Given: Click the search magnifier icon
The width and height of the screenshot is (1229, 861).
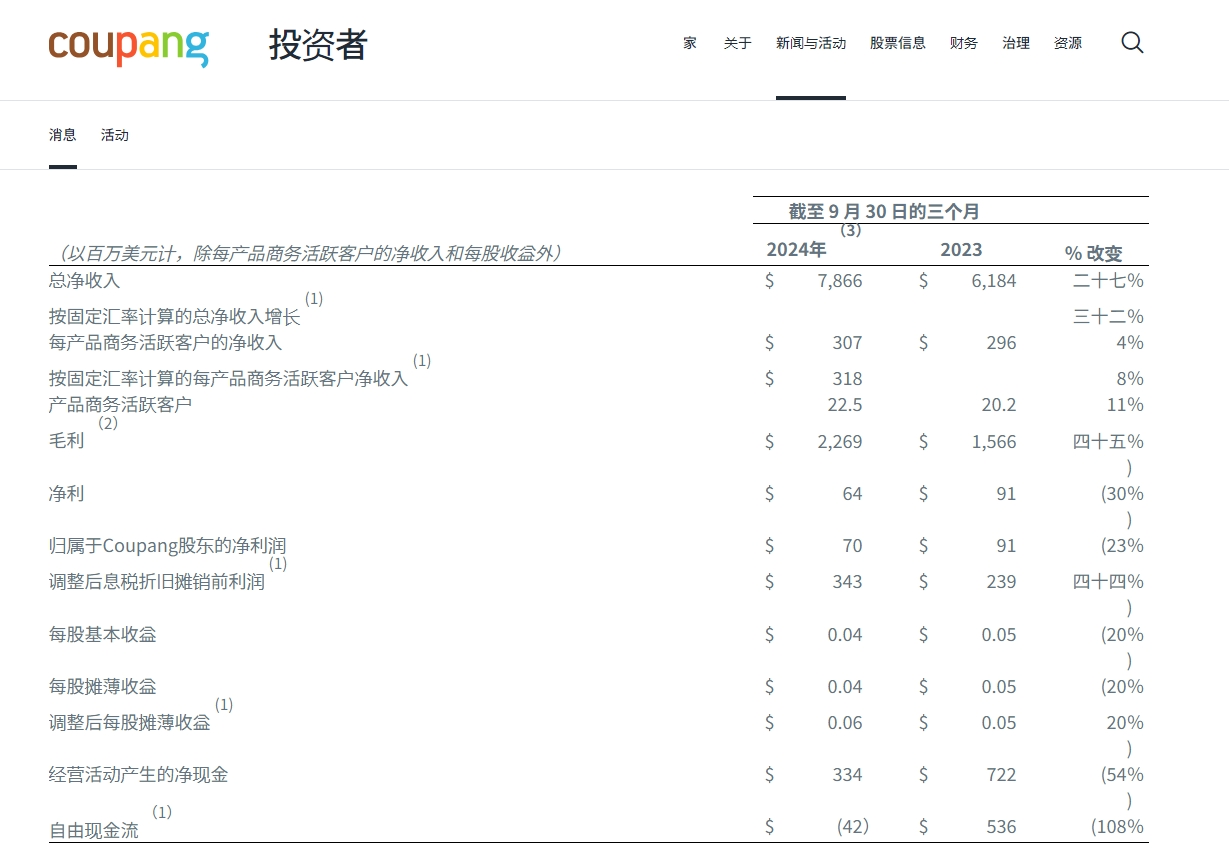Looking at the screenshot, I should pos(1132,43).
